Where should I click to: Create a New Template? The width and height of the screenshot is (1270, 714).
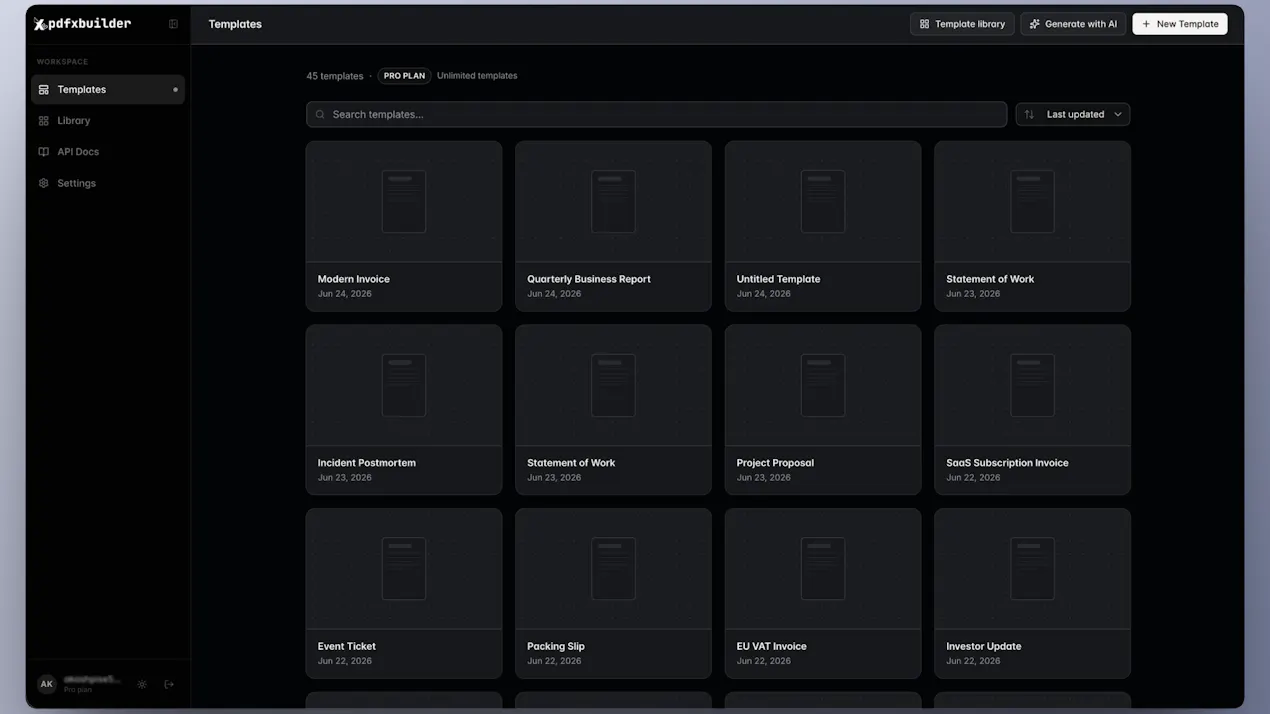pyautogui.click(x=1180, y=24)
